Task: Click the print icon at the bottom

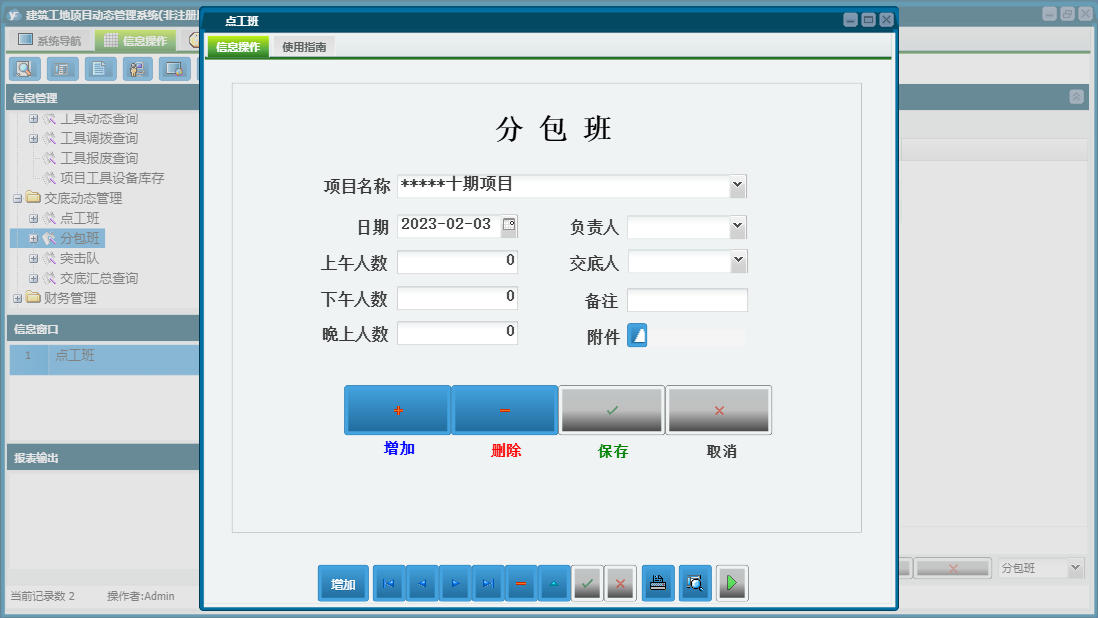Action: 658,583
